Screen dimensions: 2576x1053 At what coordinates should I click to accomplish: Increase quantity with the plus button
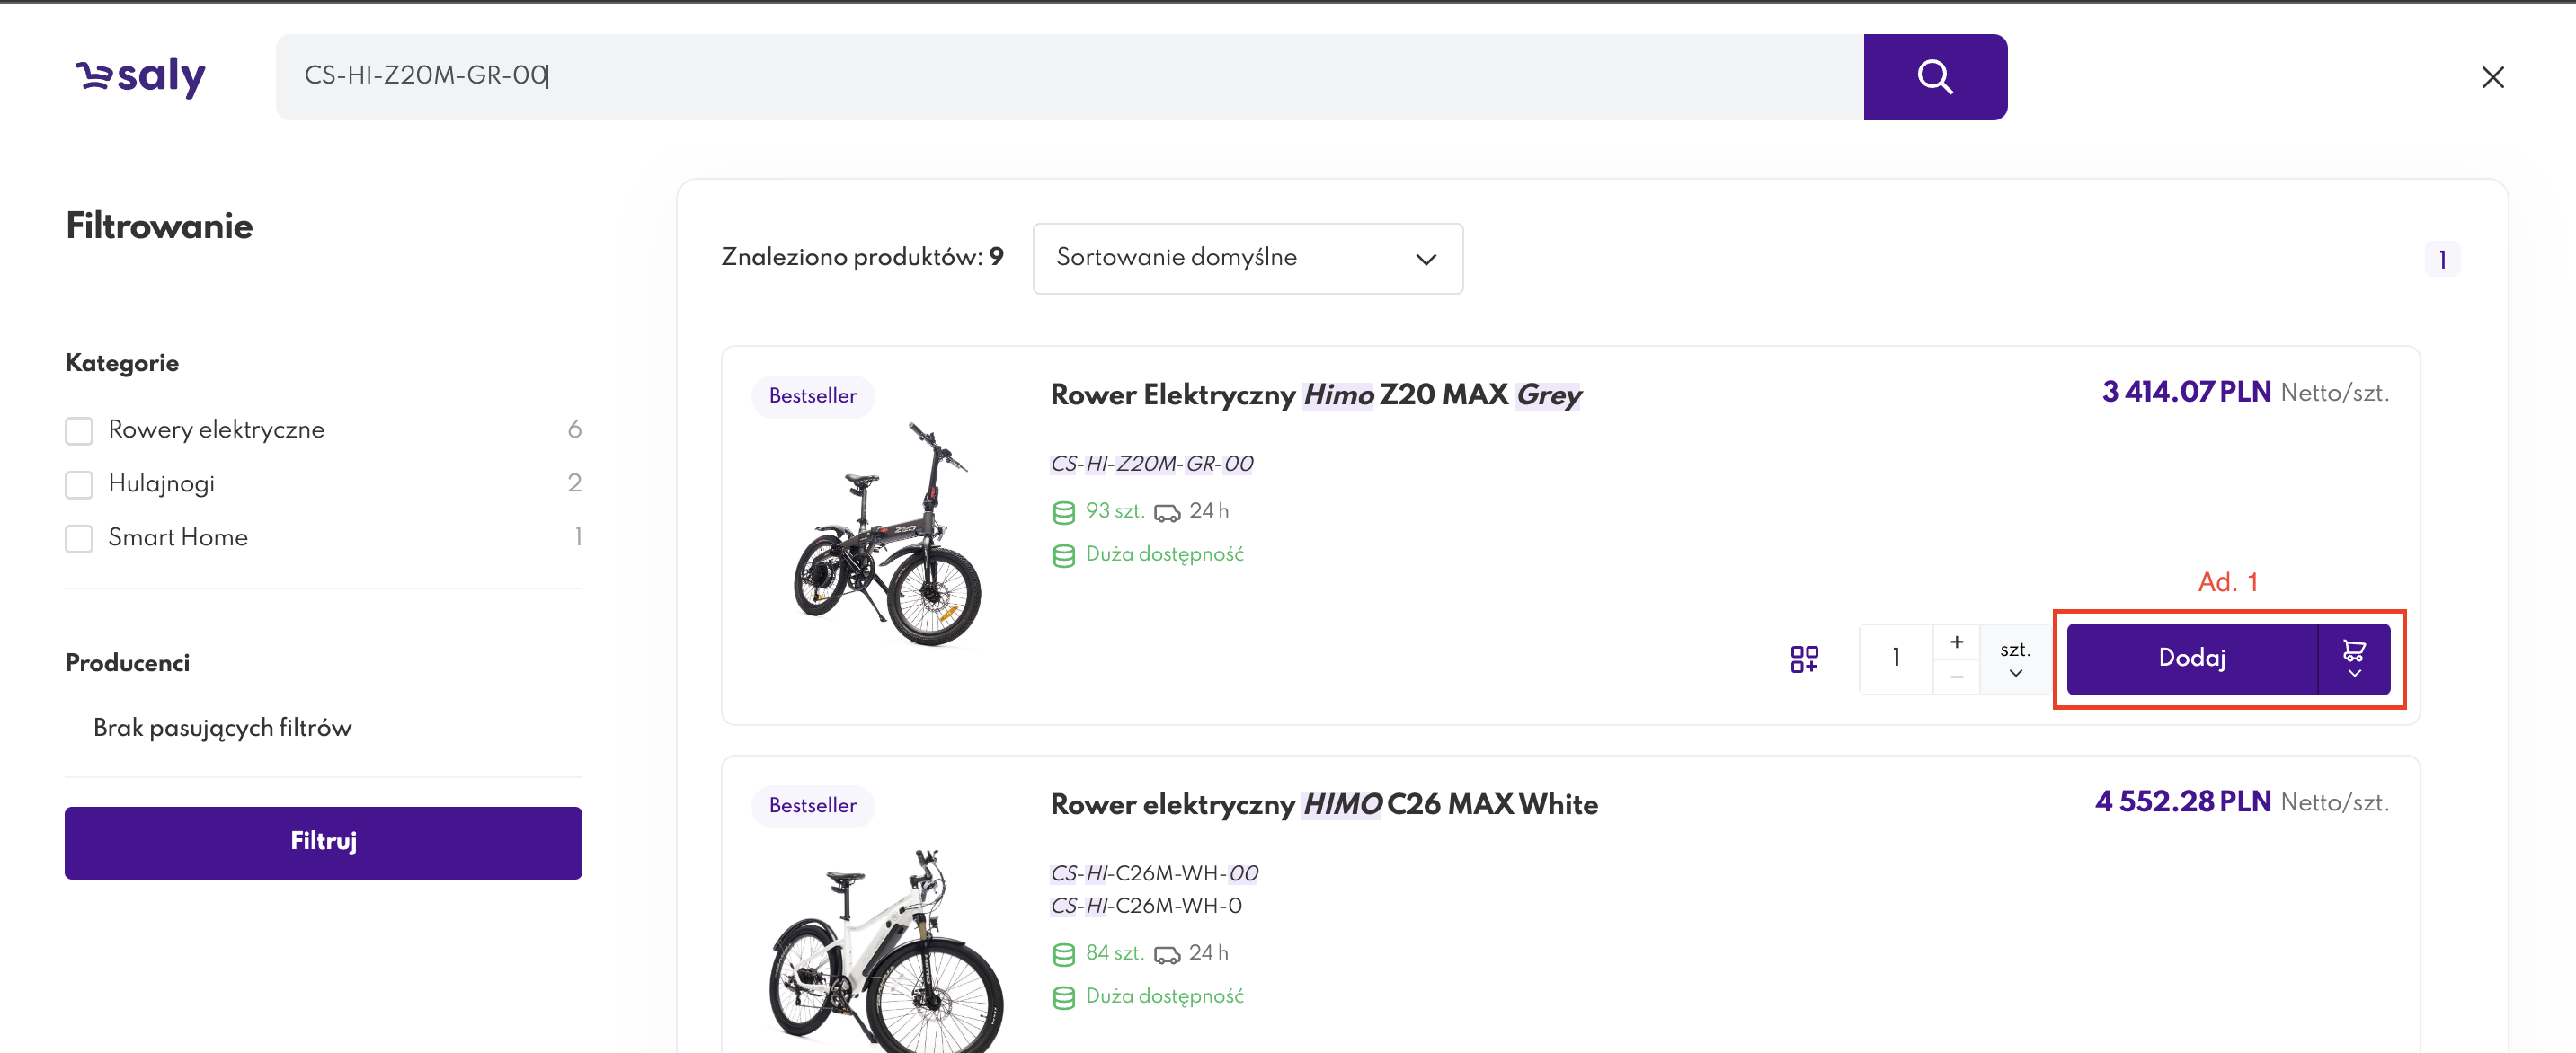1956,642
